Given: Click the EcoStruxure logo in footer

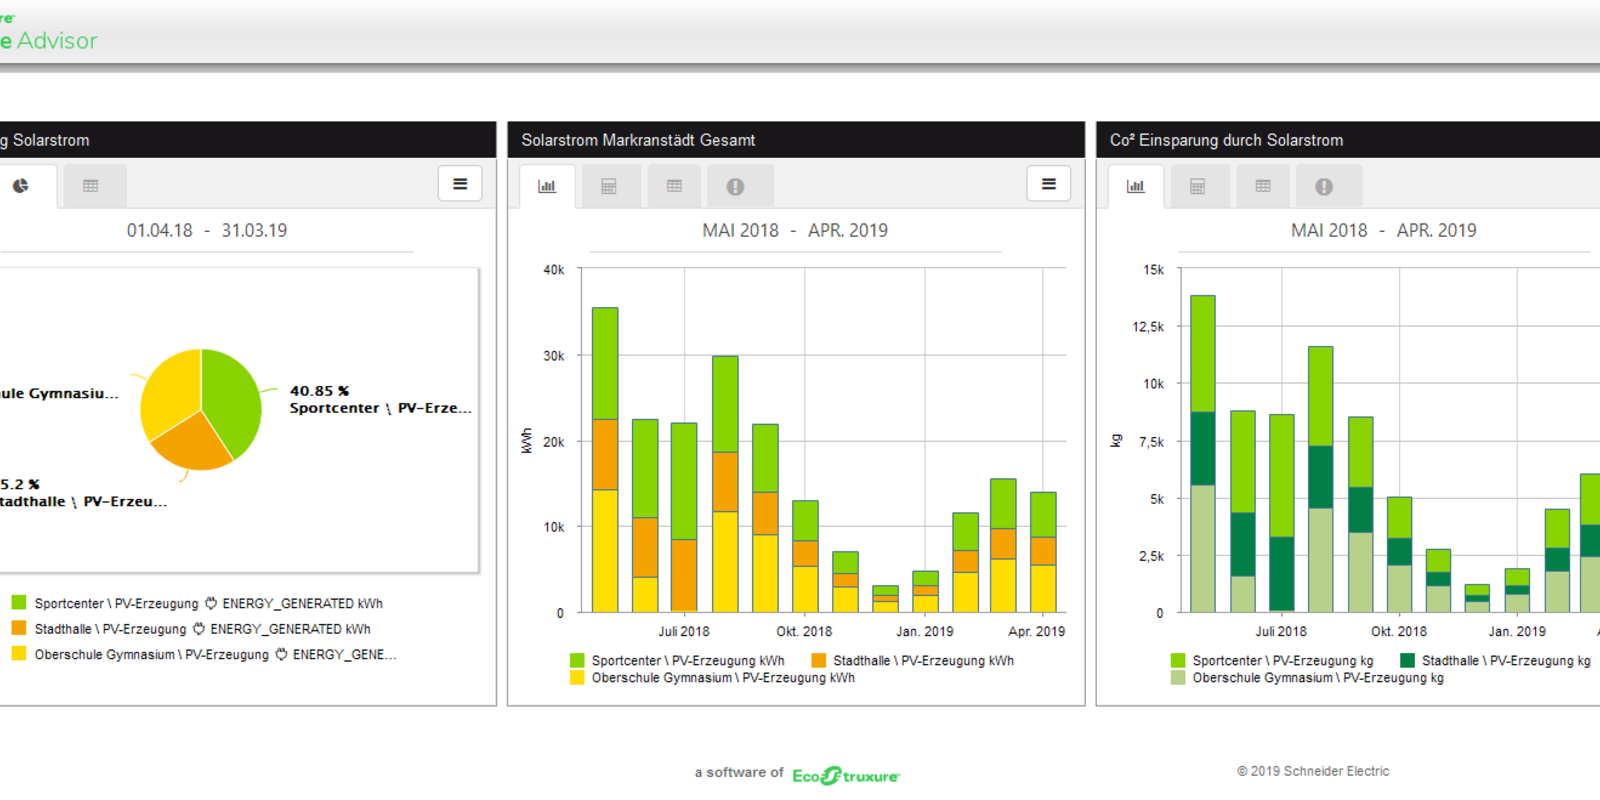Looking at the screenshot, I should [846, 775].
